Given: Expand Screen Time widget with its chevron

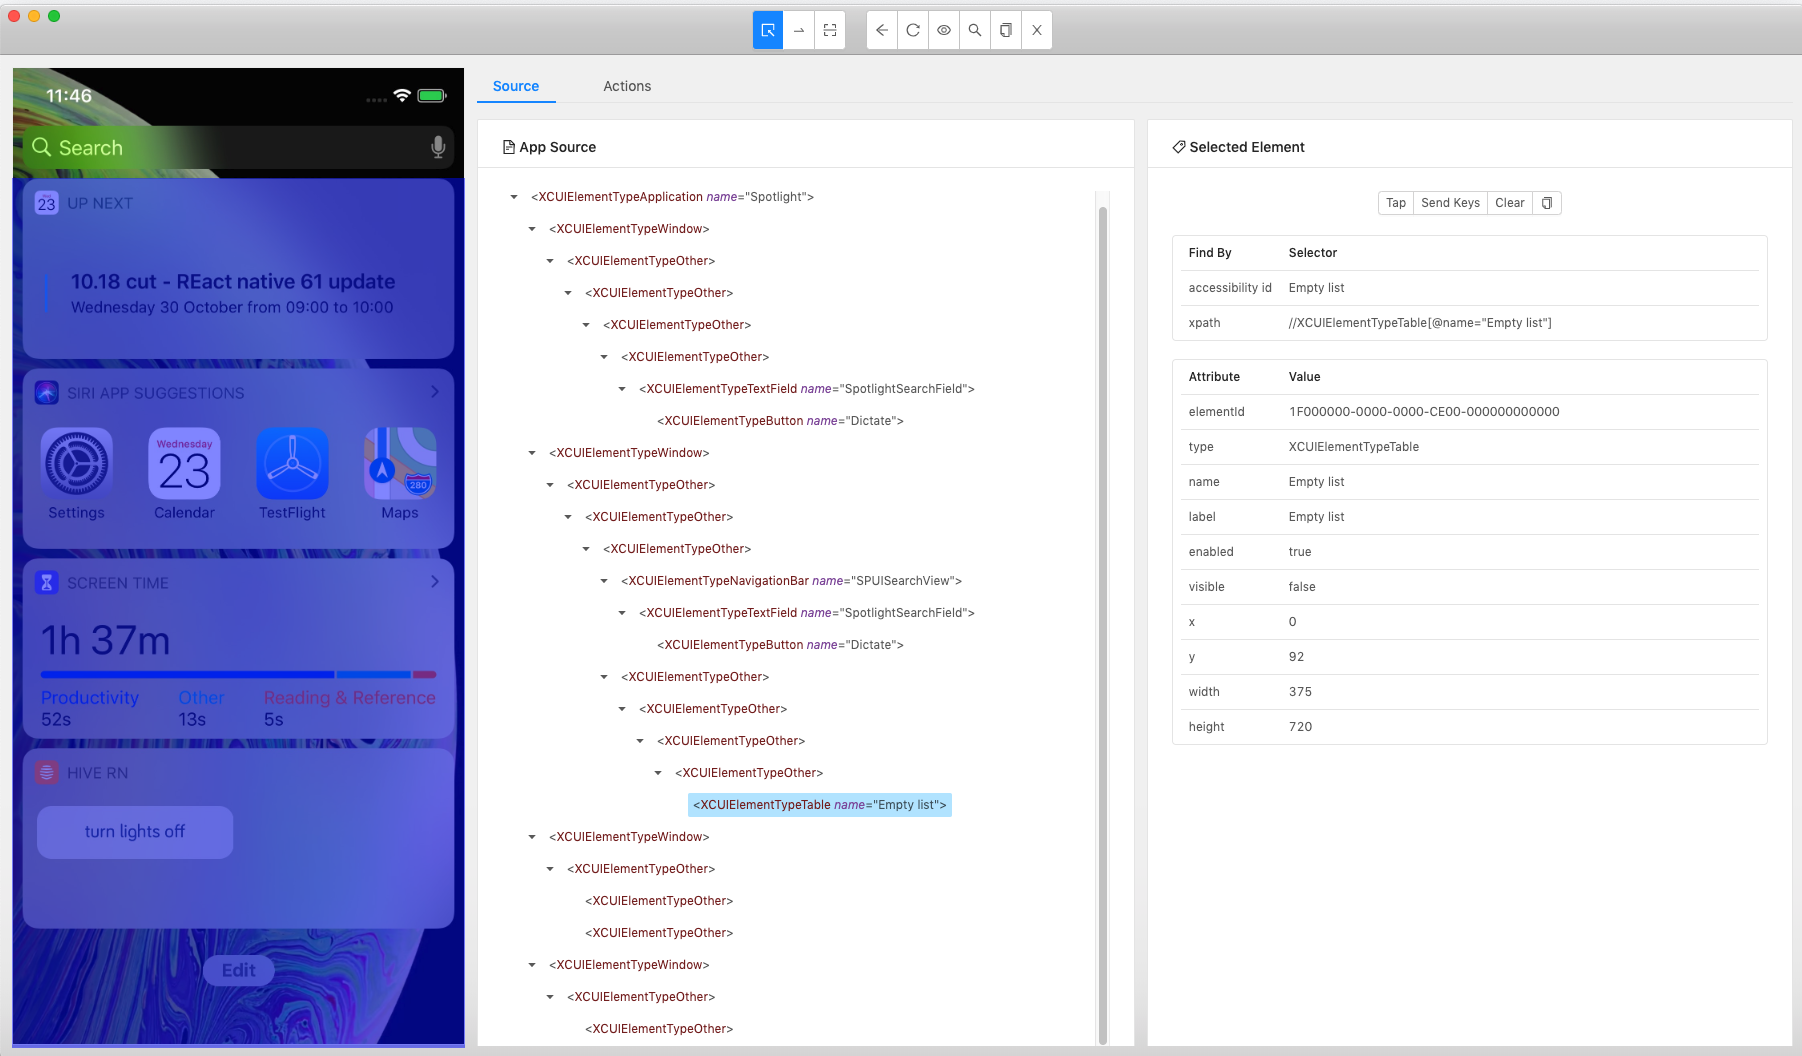Looking at the screenshot, I should tap(435, 582).
